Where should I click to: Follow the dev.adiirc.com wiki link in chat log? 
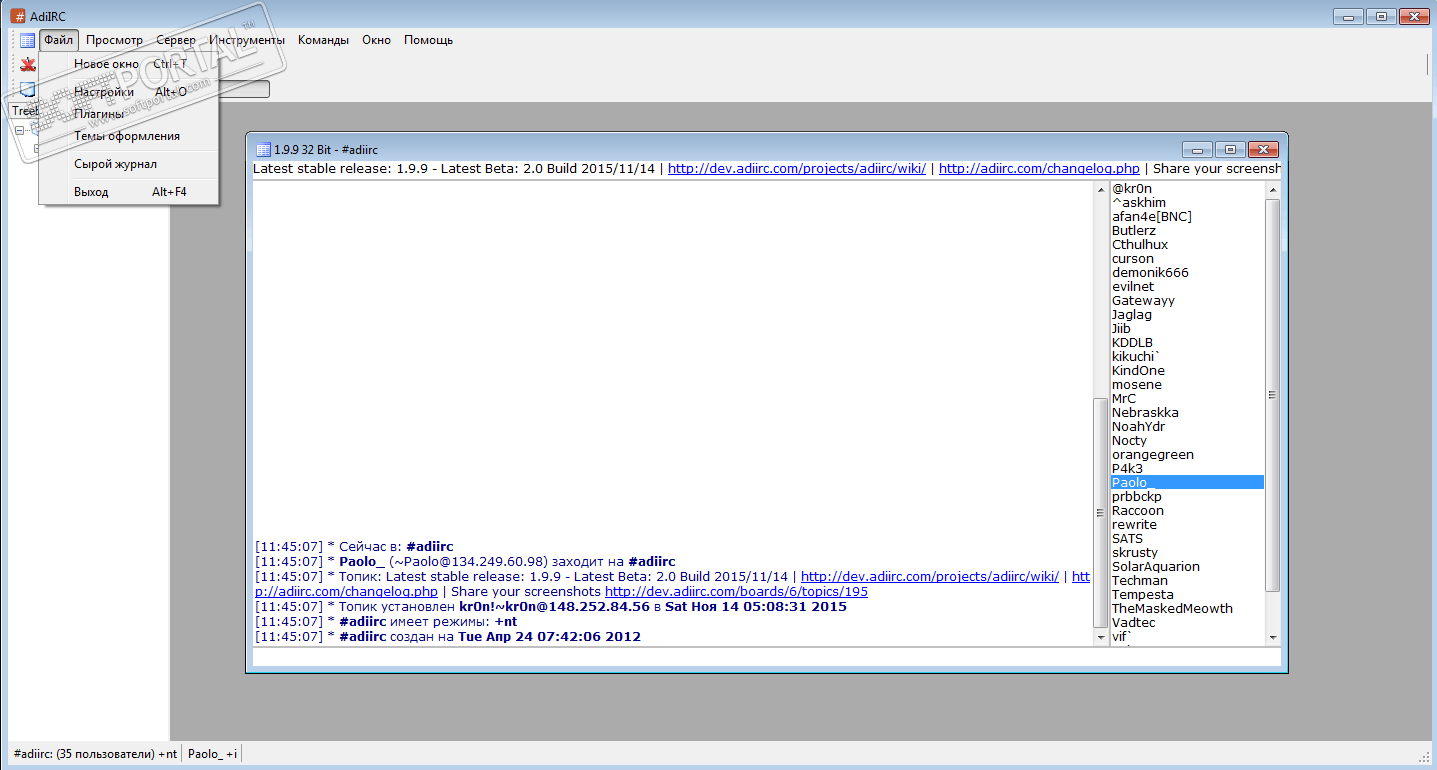pos(930,577)
